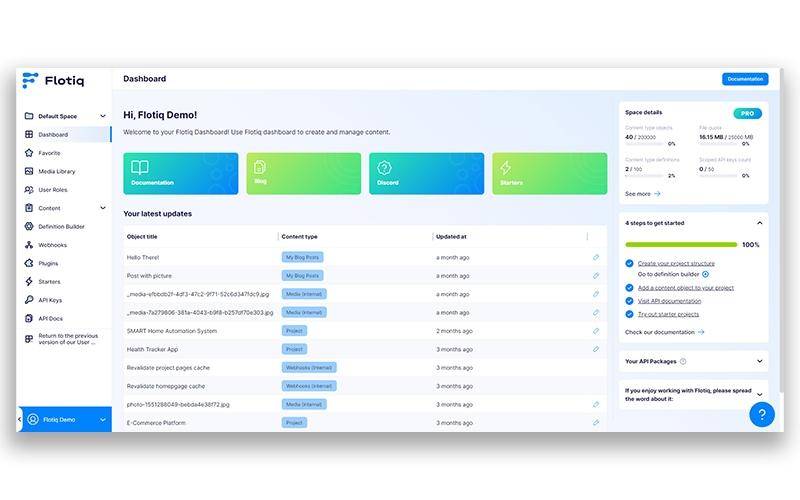The width and height of the screenshot is (800, 500).
Task: Open the Blog card
Action: pos(304,173)
